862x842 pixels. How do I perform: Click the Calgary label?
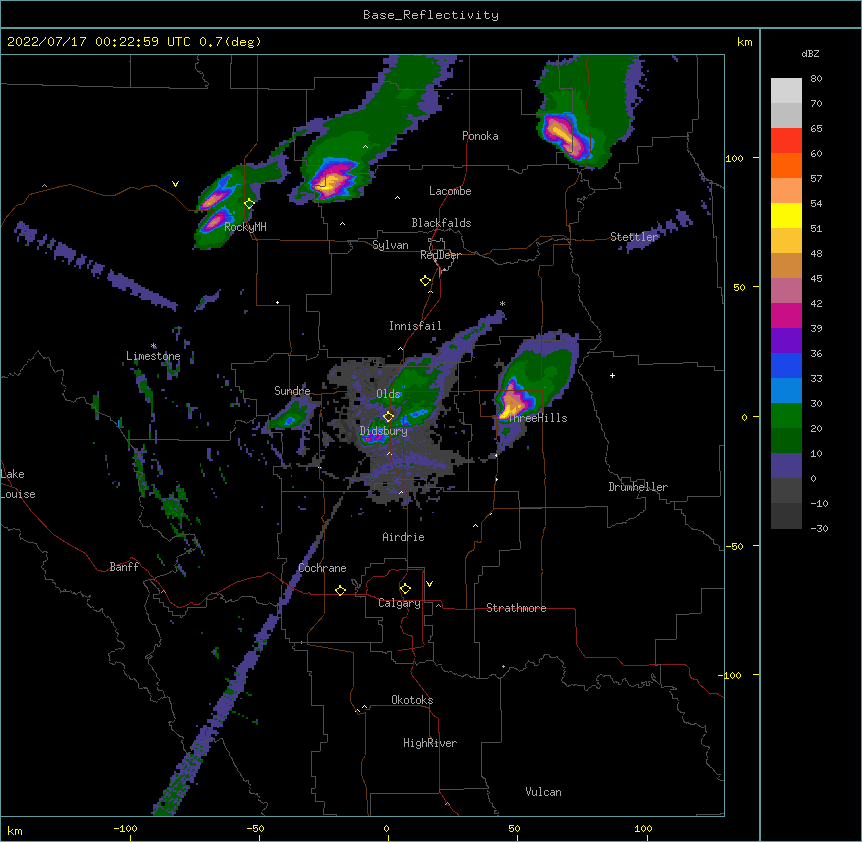(x=399, y=603)
